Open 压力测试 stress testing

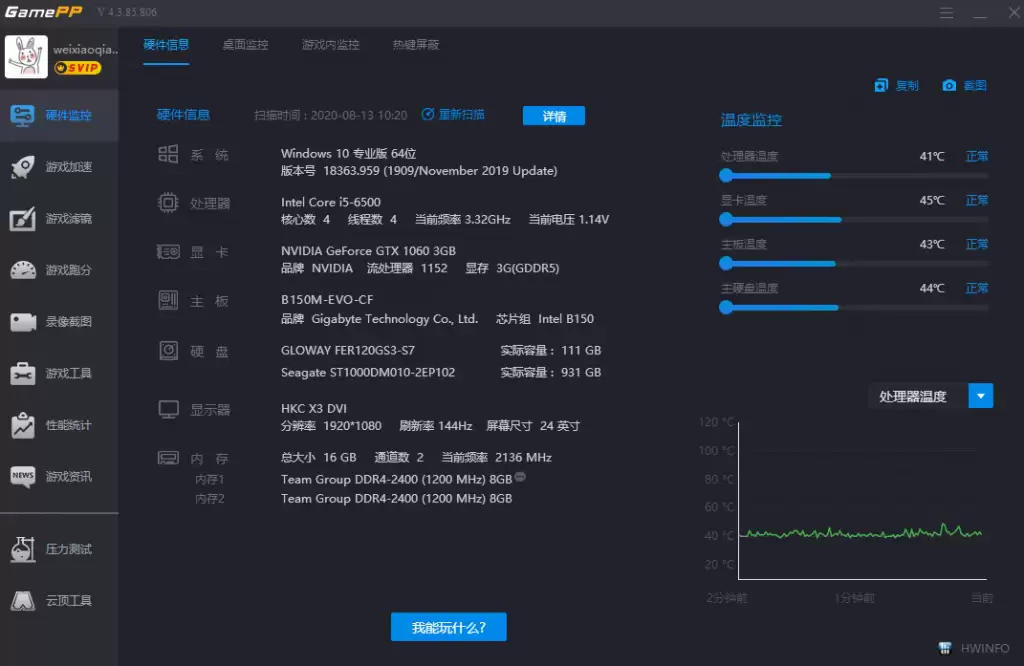[58, 548]
